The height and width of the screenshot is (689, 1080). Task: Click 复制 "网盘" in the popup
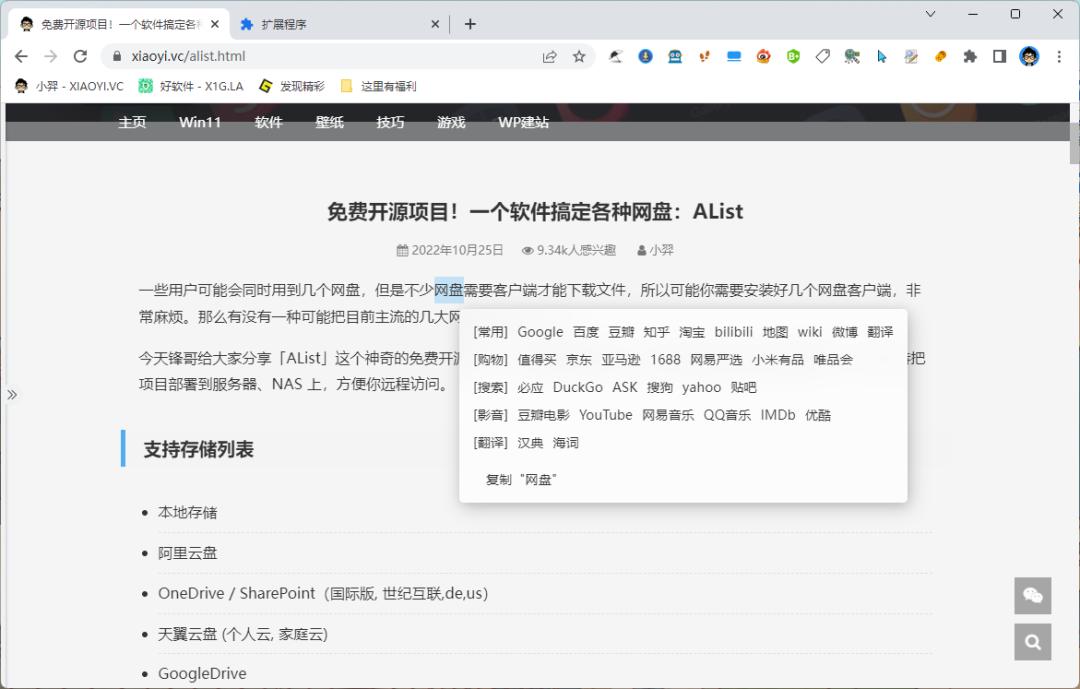point(520,479)
